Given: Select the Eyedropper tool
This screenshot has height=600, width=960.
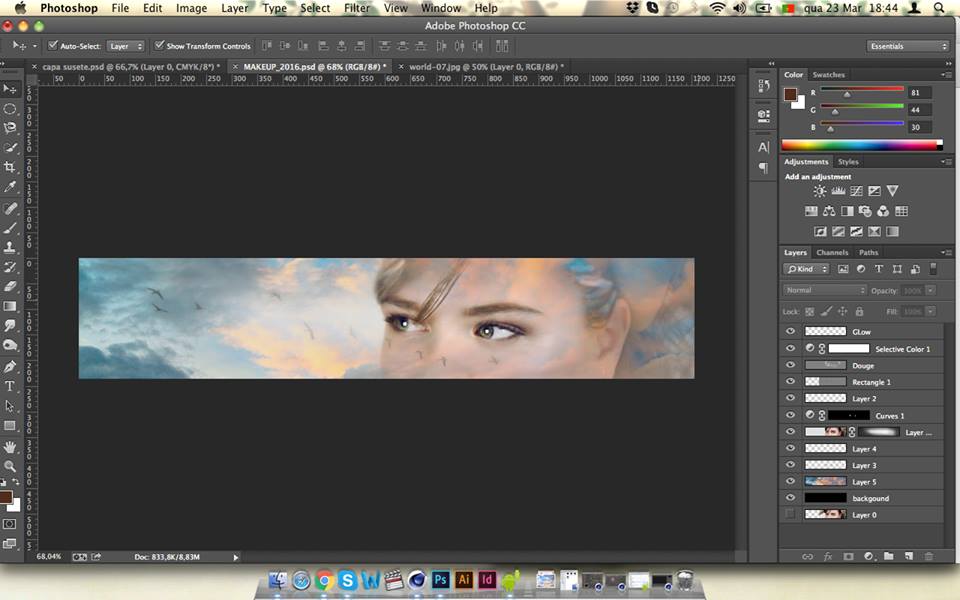Looking at the screenshot, I should pos(10,187).
